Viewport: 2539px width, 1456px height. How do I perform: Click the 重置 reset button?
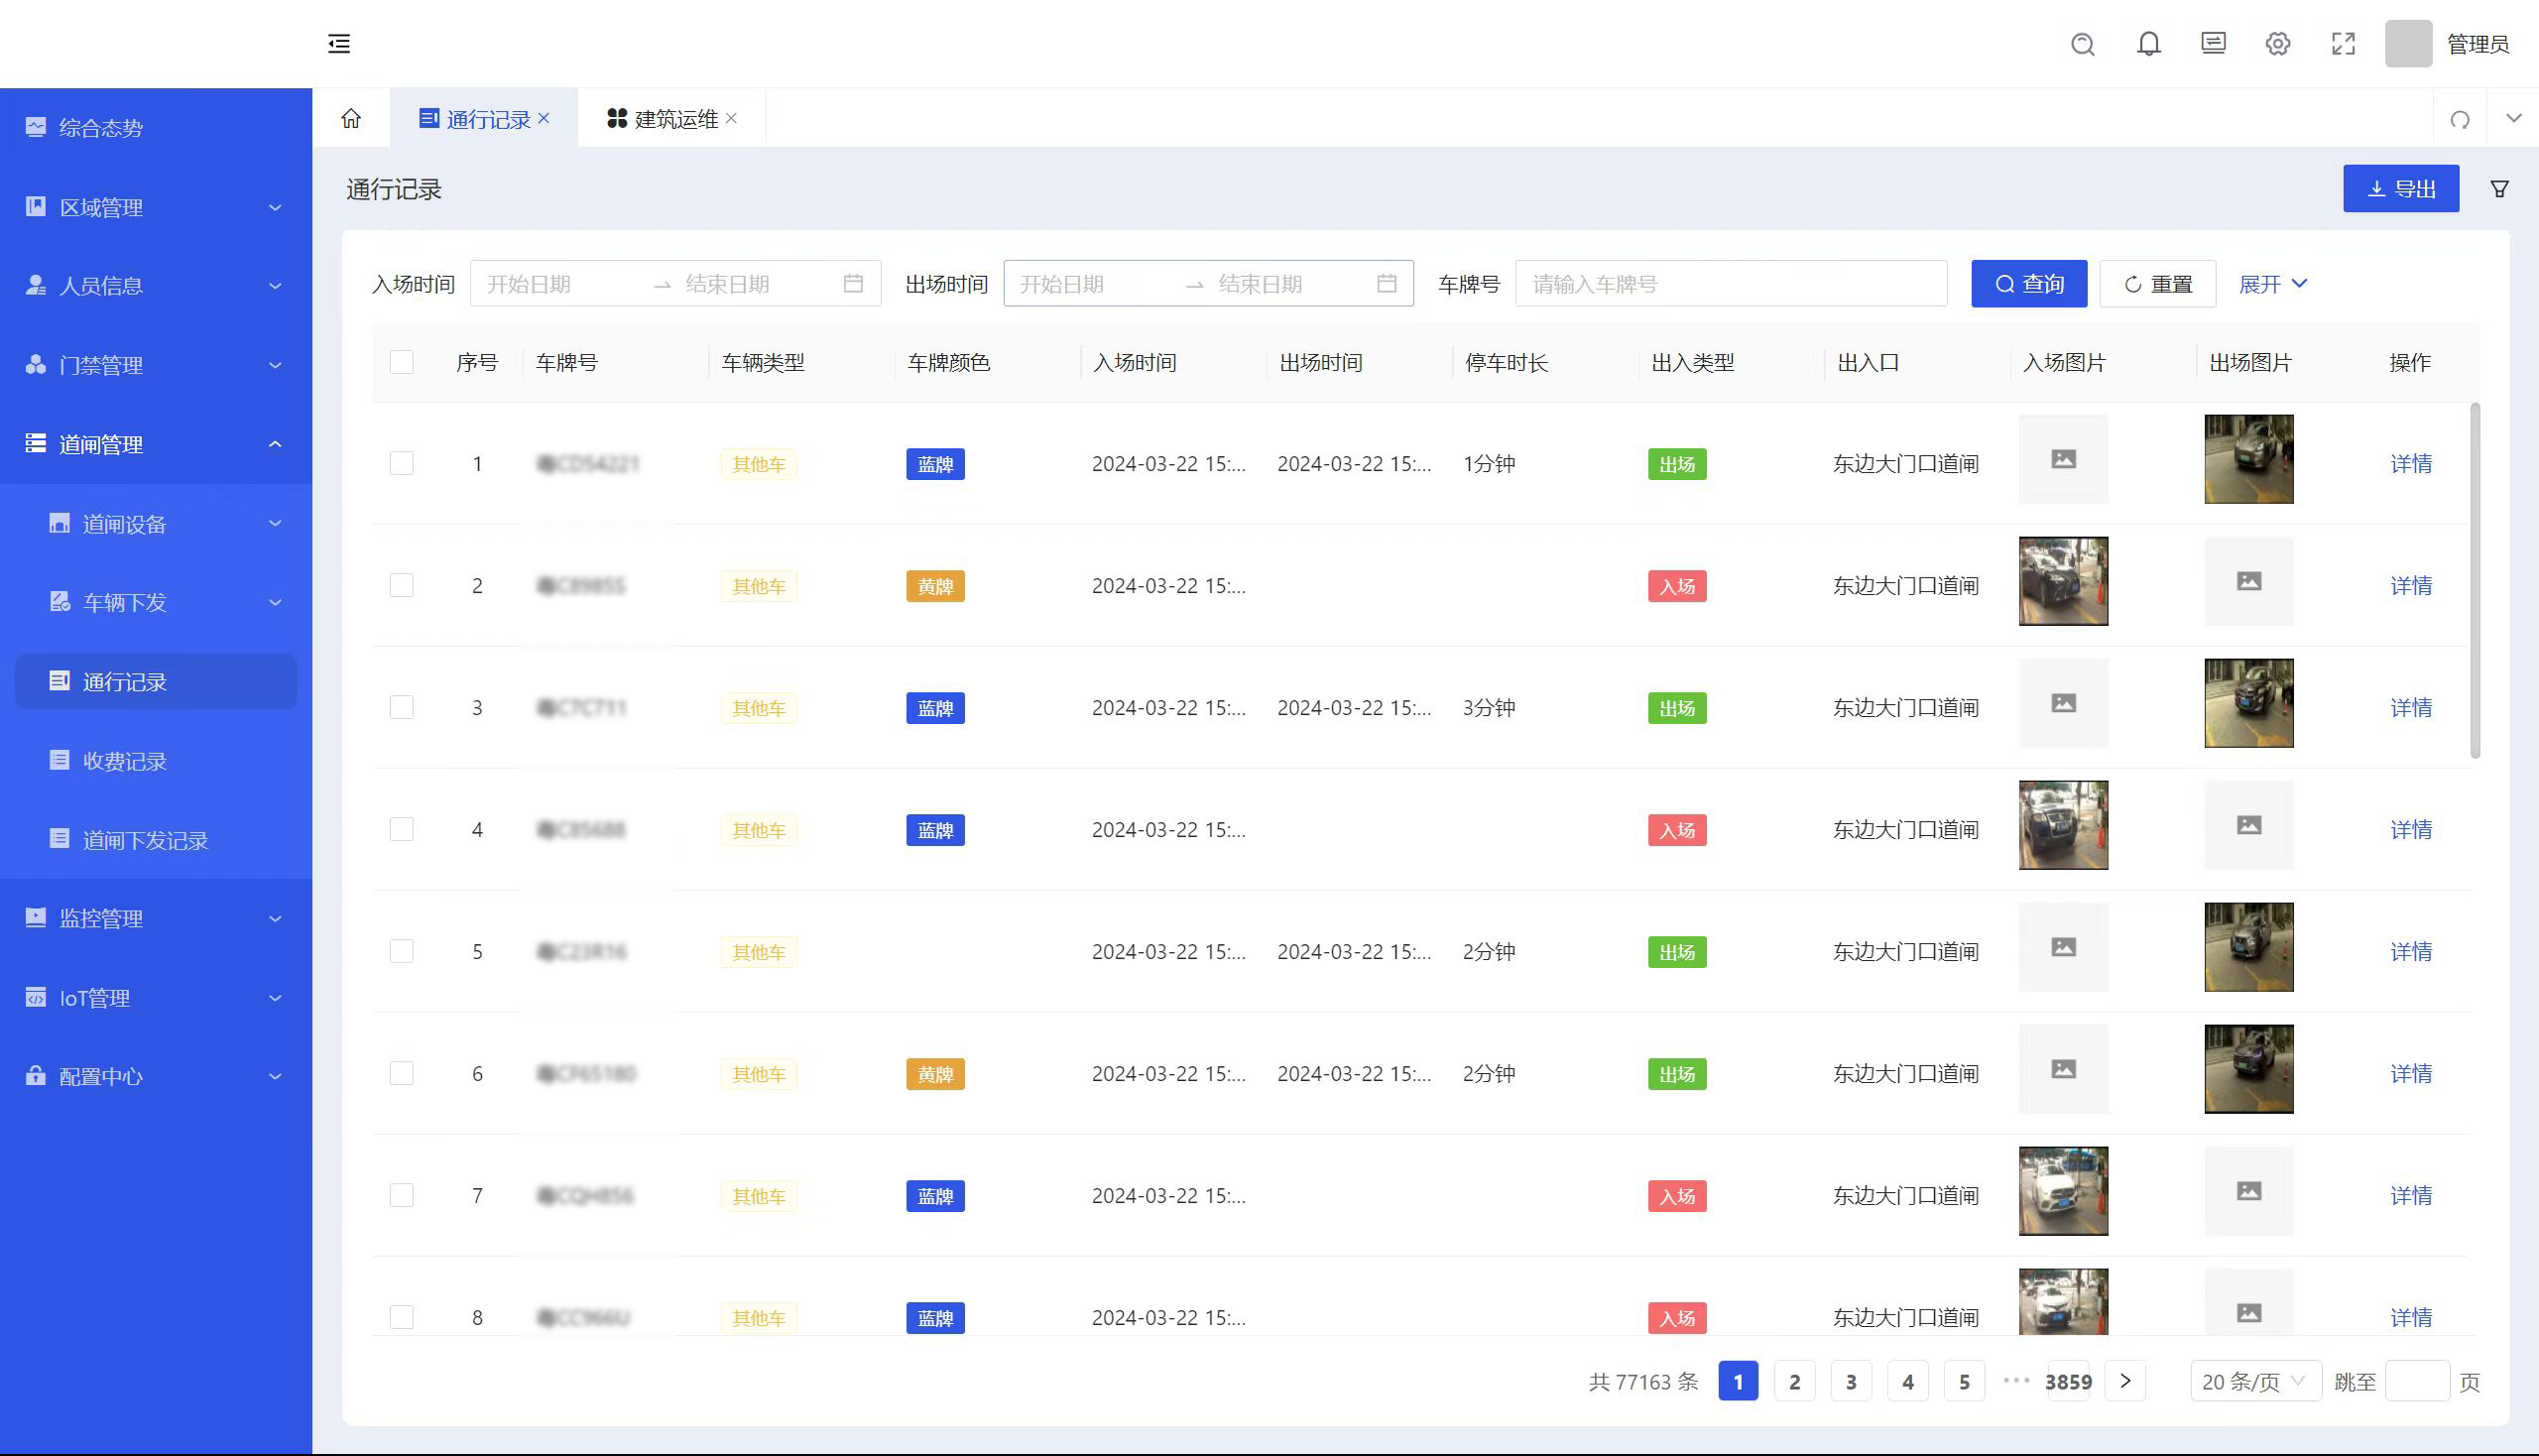click(x=2158, y=284)
